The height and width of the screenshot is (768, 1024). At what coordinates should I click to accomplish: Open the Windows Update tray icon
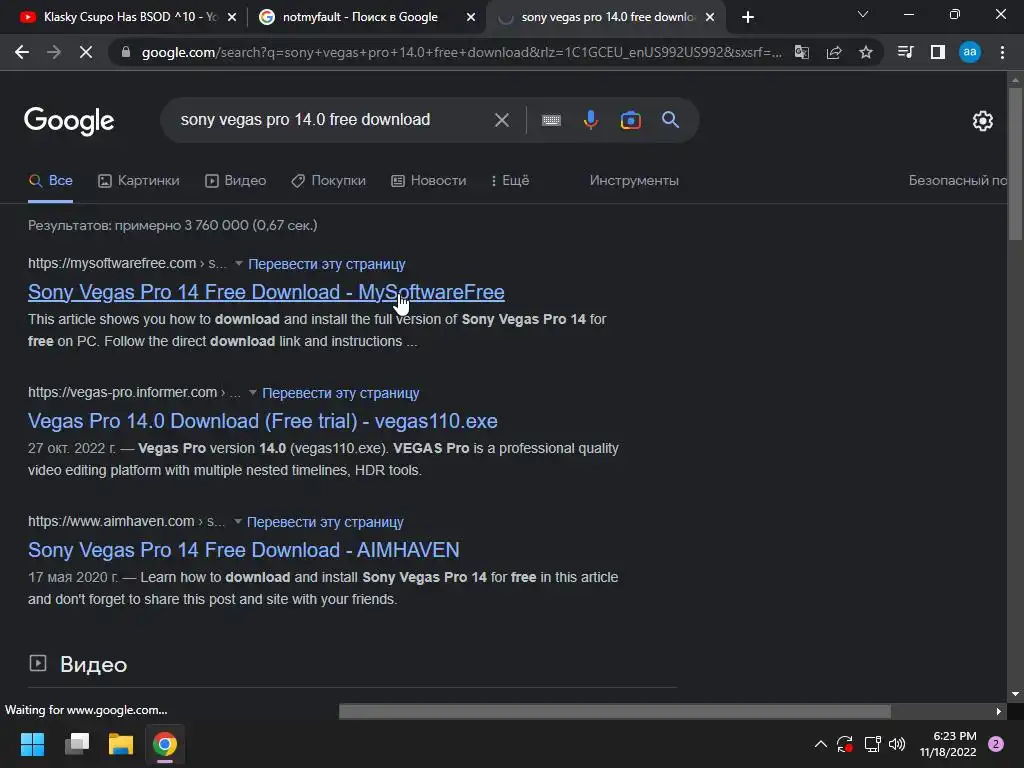click(844, 744)
